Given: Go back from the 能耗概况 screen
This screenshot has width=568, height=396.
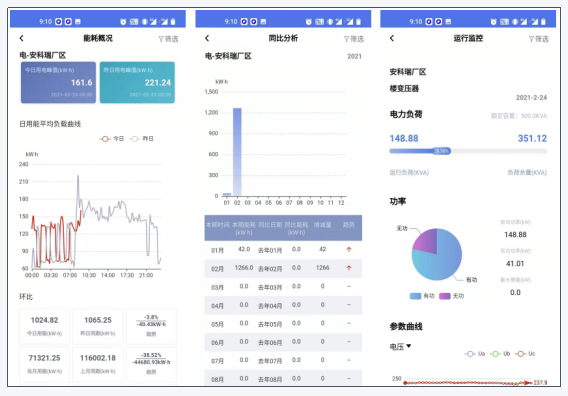Looking at the screenshot, I should pos(21,38).
